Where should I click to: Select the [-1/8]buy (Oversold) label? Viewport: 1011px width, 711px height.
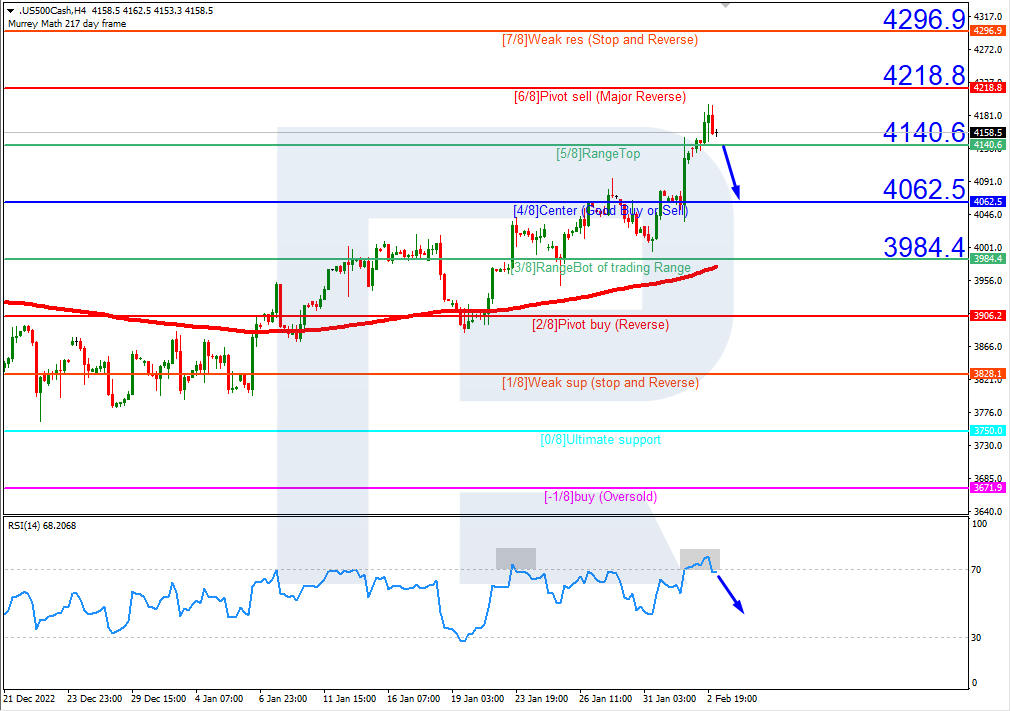[600, 497]
